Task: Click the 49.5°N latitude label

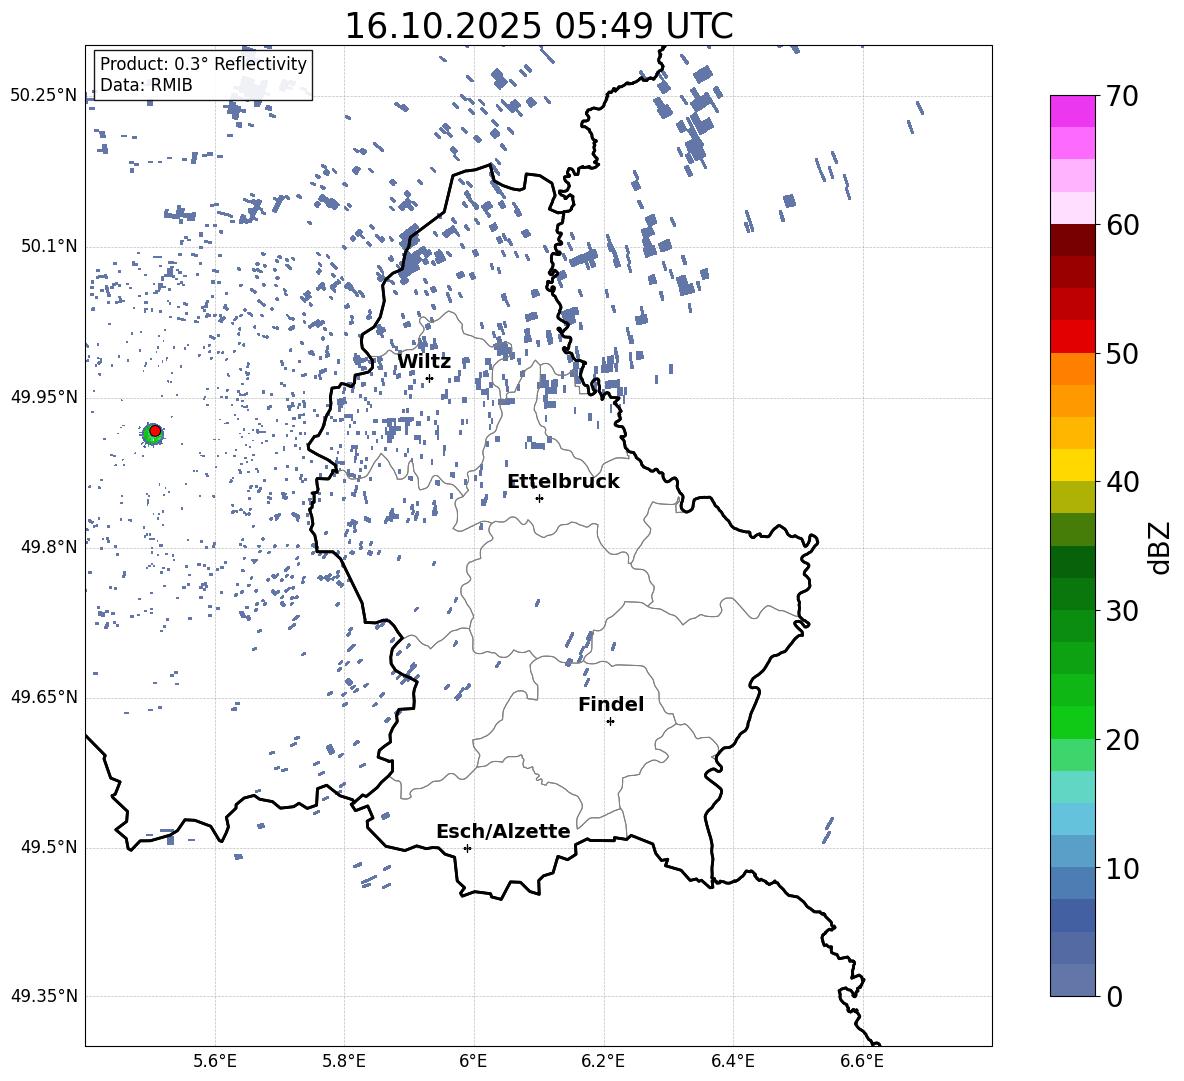Action: [x=49, y=847]
